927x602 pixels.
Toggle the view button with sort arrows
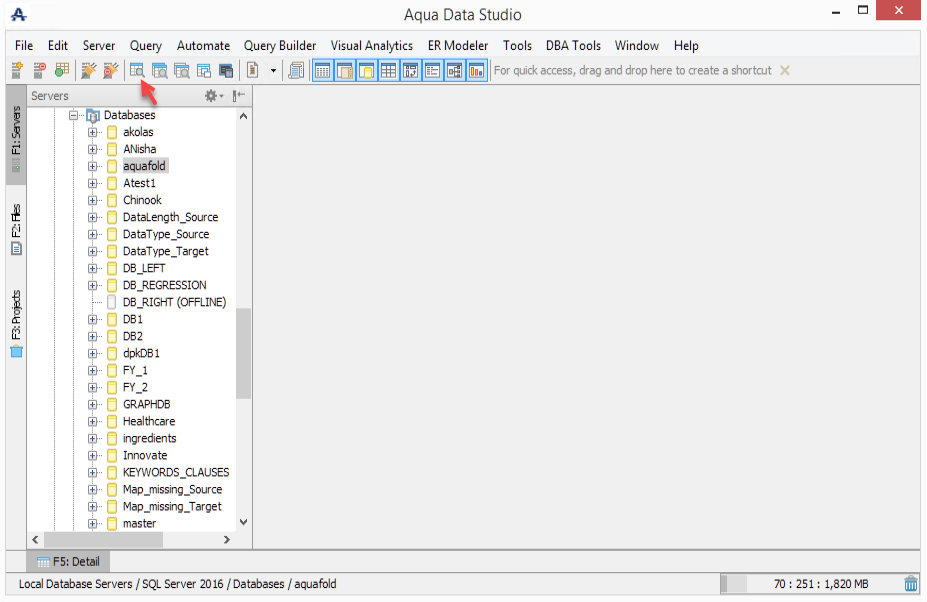click(410, 71)
